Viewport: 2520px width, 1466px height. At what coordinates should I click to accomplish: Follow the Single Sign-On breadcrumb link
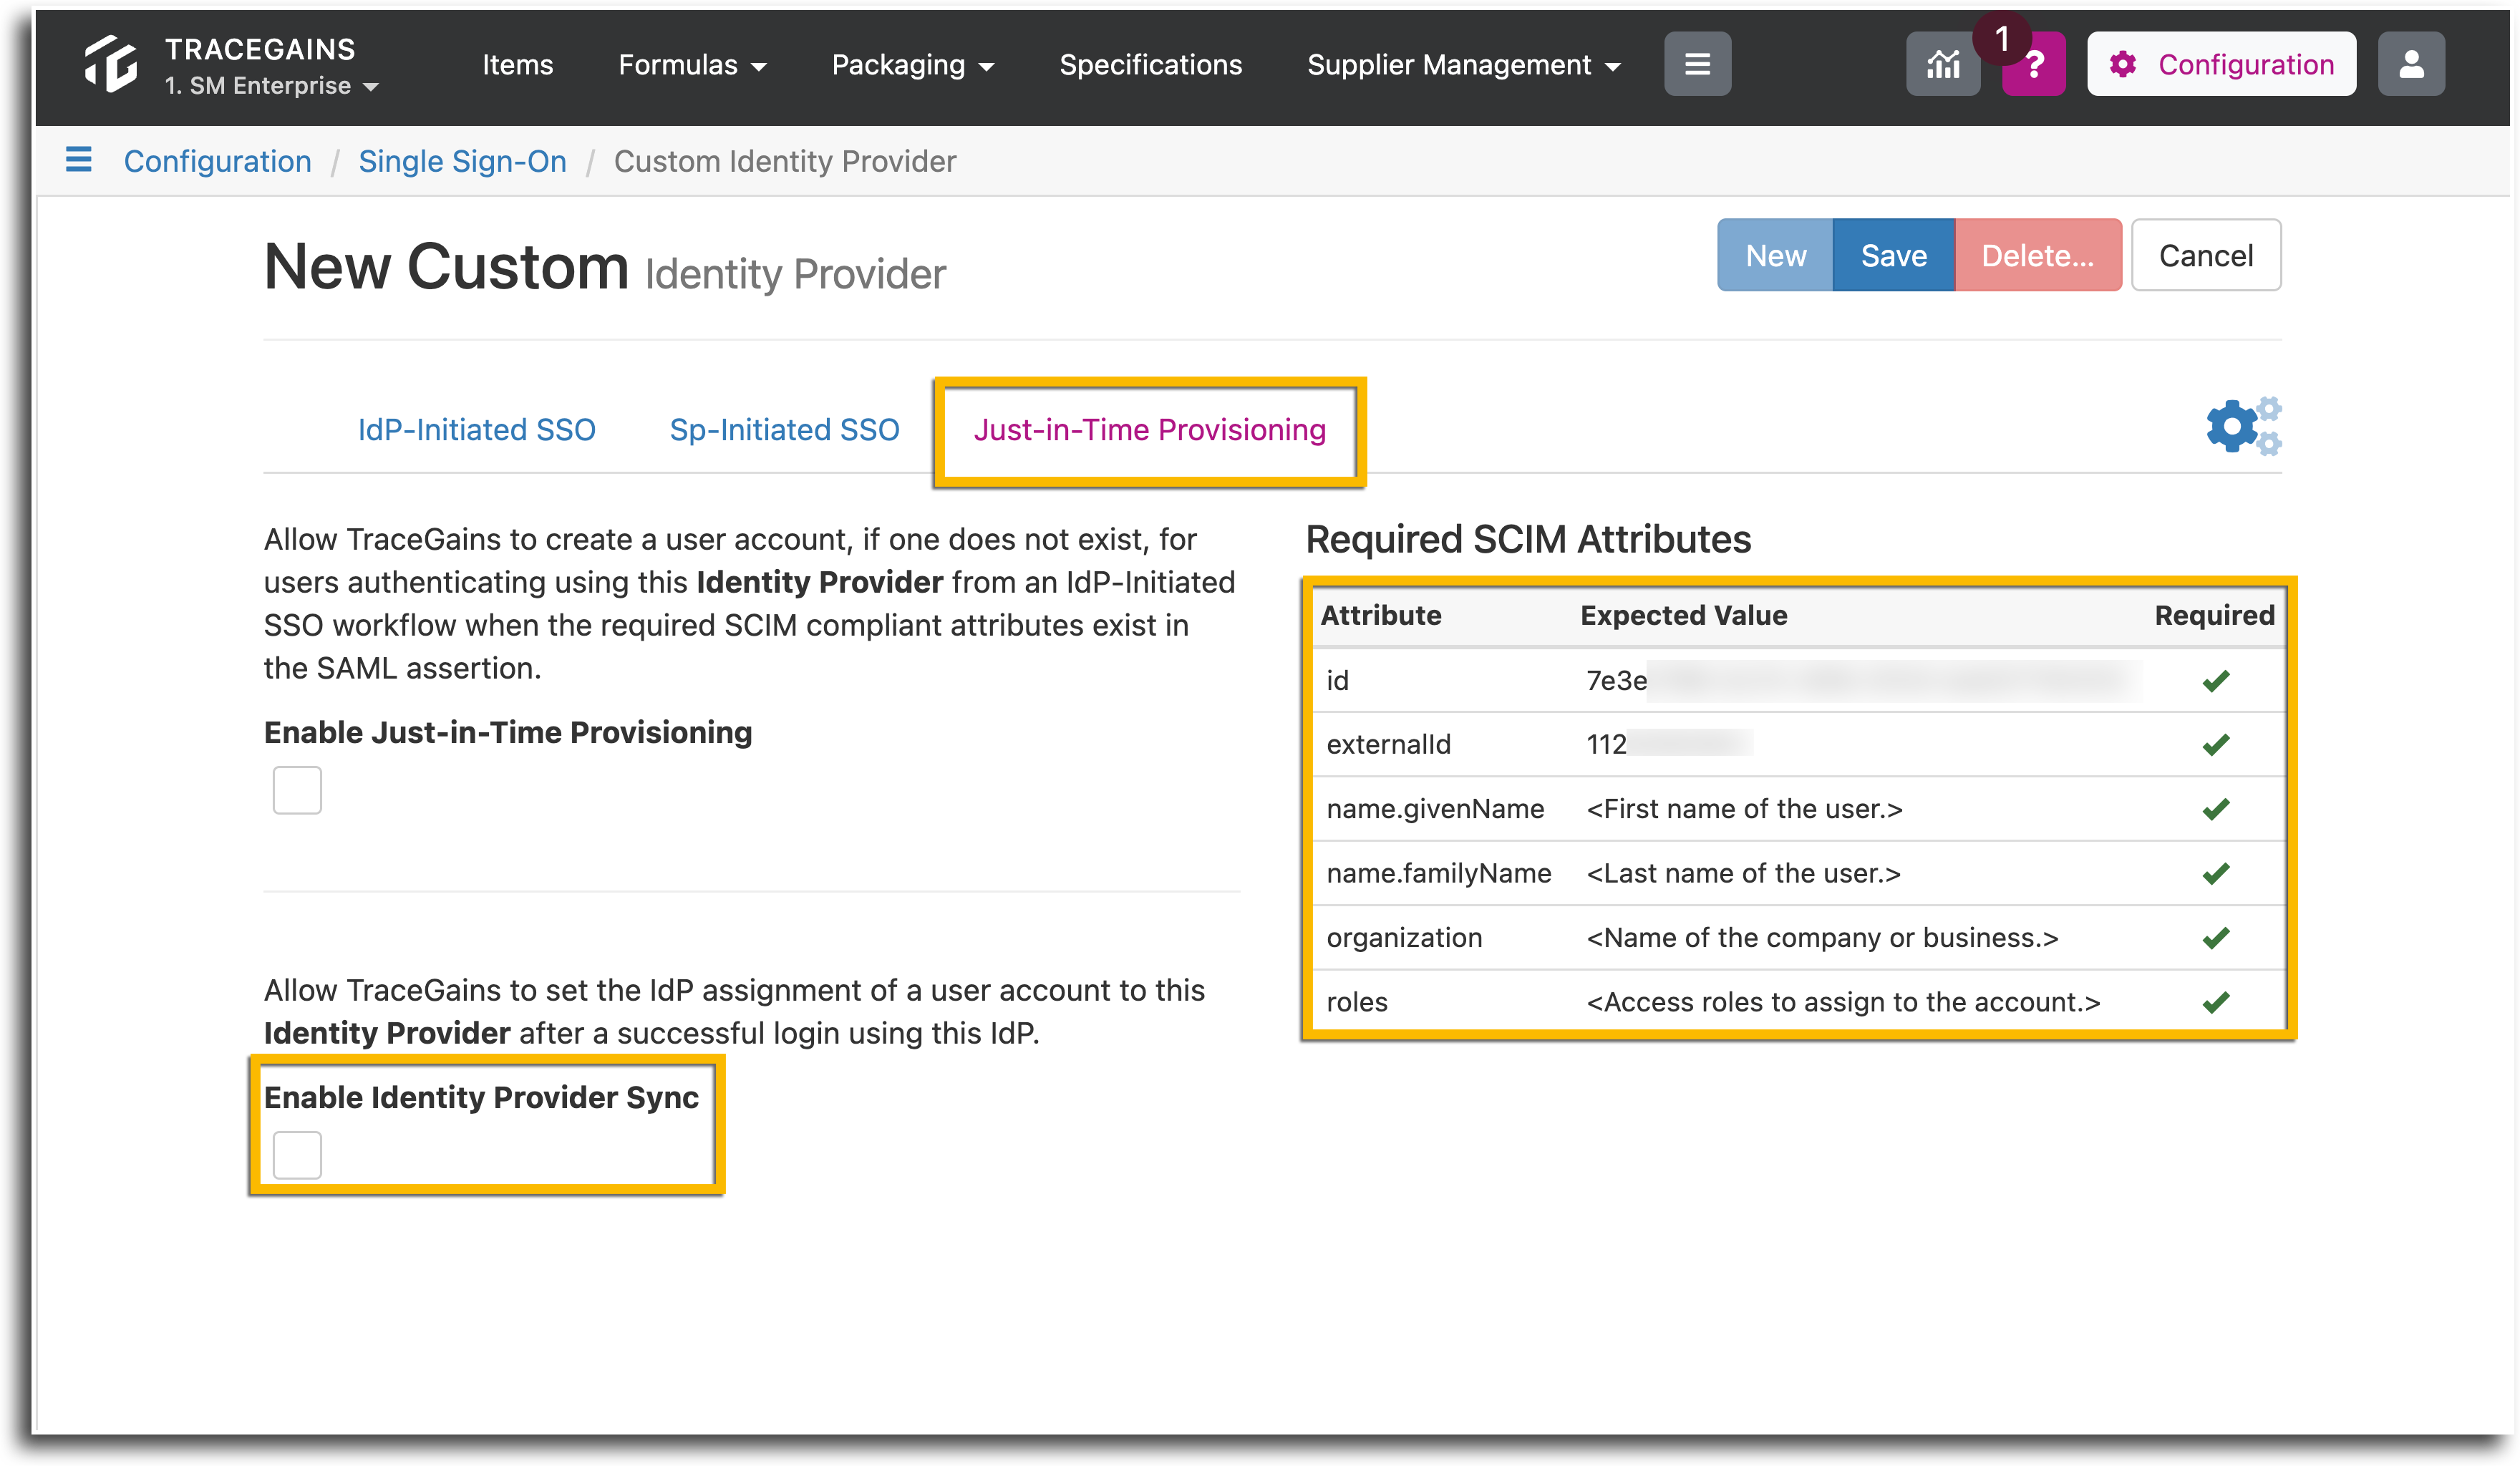(x=462, y=161)
